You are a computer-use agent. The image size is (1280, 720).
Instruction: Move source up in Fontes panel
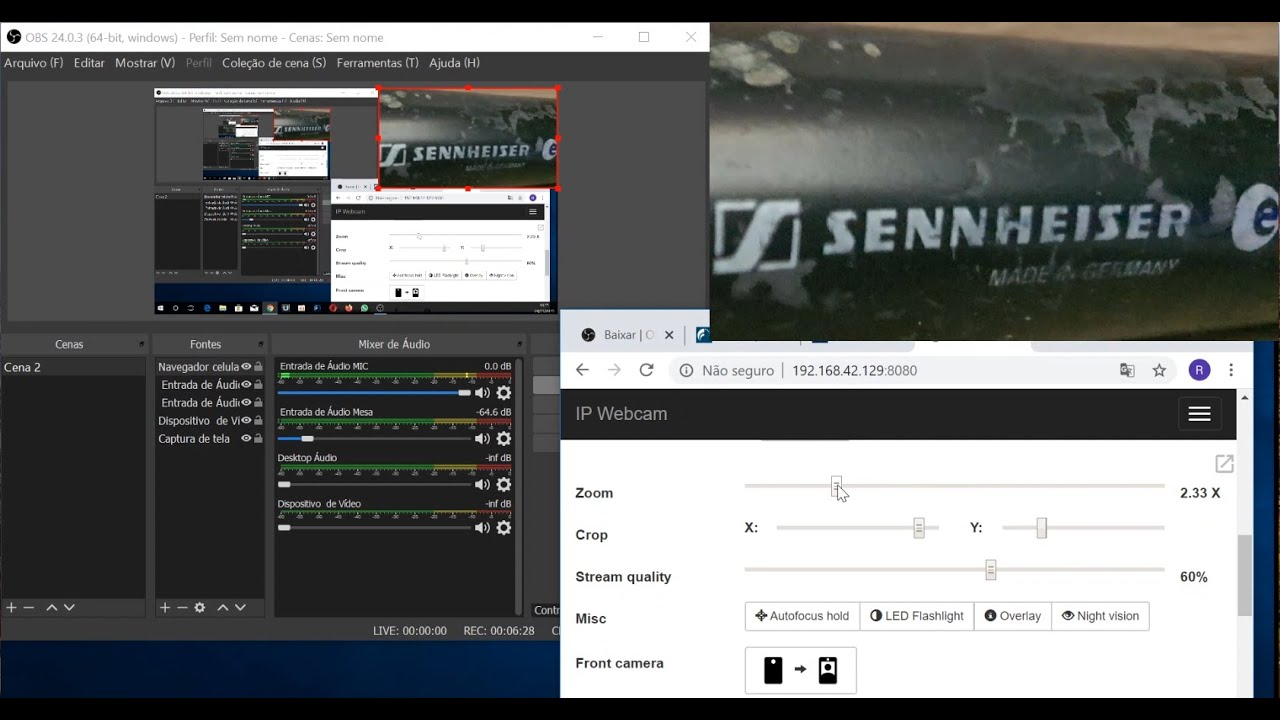pos(223,607)
